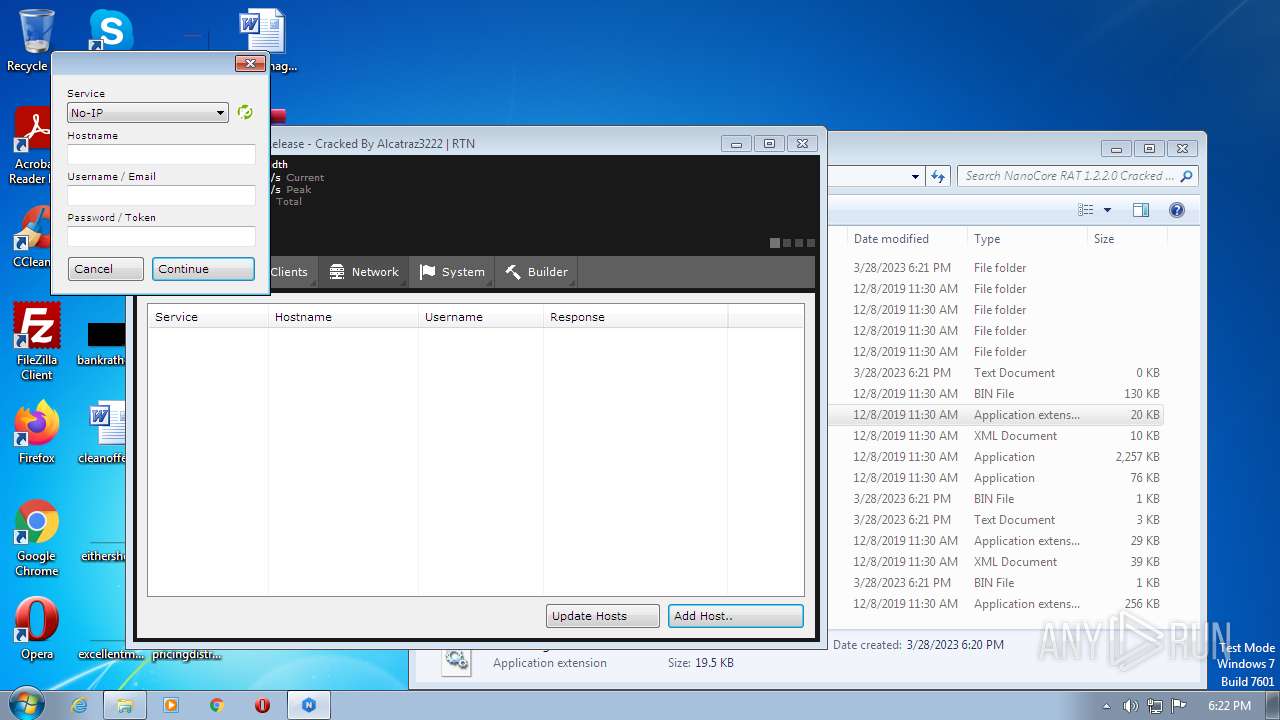Open the bankrath desktop file icon
Viewport: 1280px width, 720px height.
105,343
